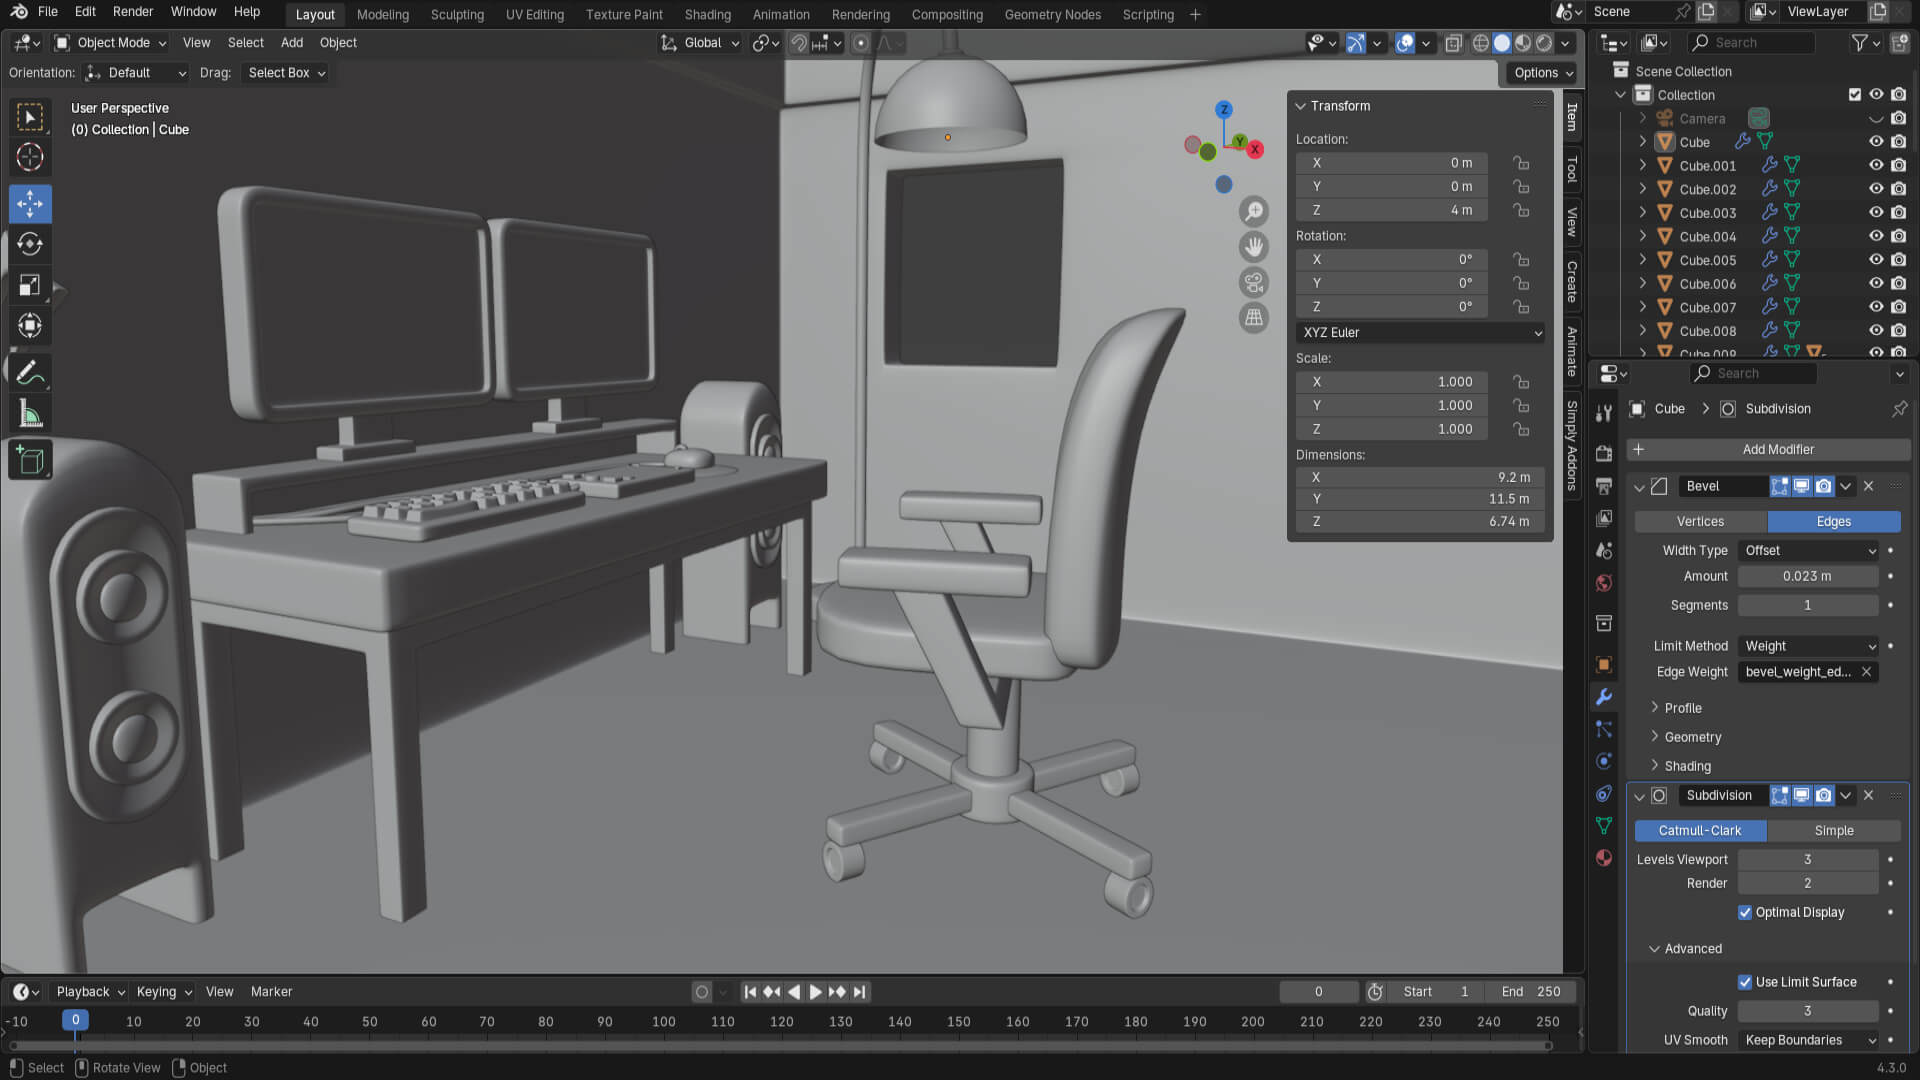Screen dimensions: 1920x1080
Task: Adjust the Bevel Amount slider field
Action: click(1807, 577)
